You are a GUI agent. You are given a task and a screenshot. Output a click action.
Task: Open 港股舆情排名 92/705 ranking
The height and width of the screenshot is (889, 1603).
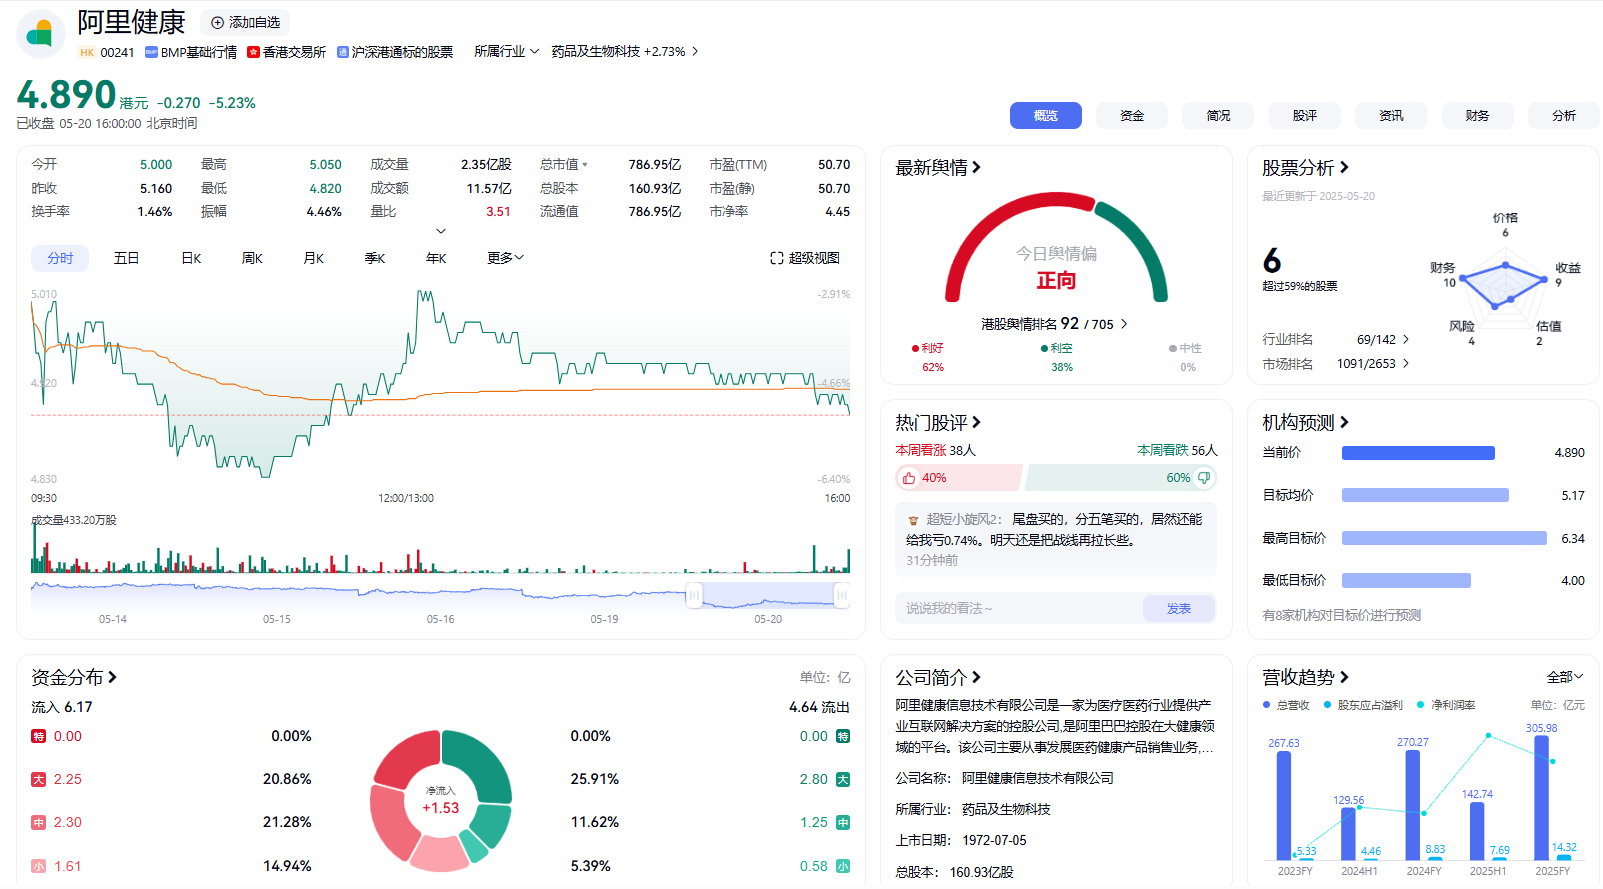1054,324
